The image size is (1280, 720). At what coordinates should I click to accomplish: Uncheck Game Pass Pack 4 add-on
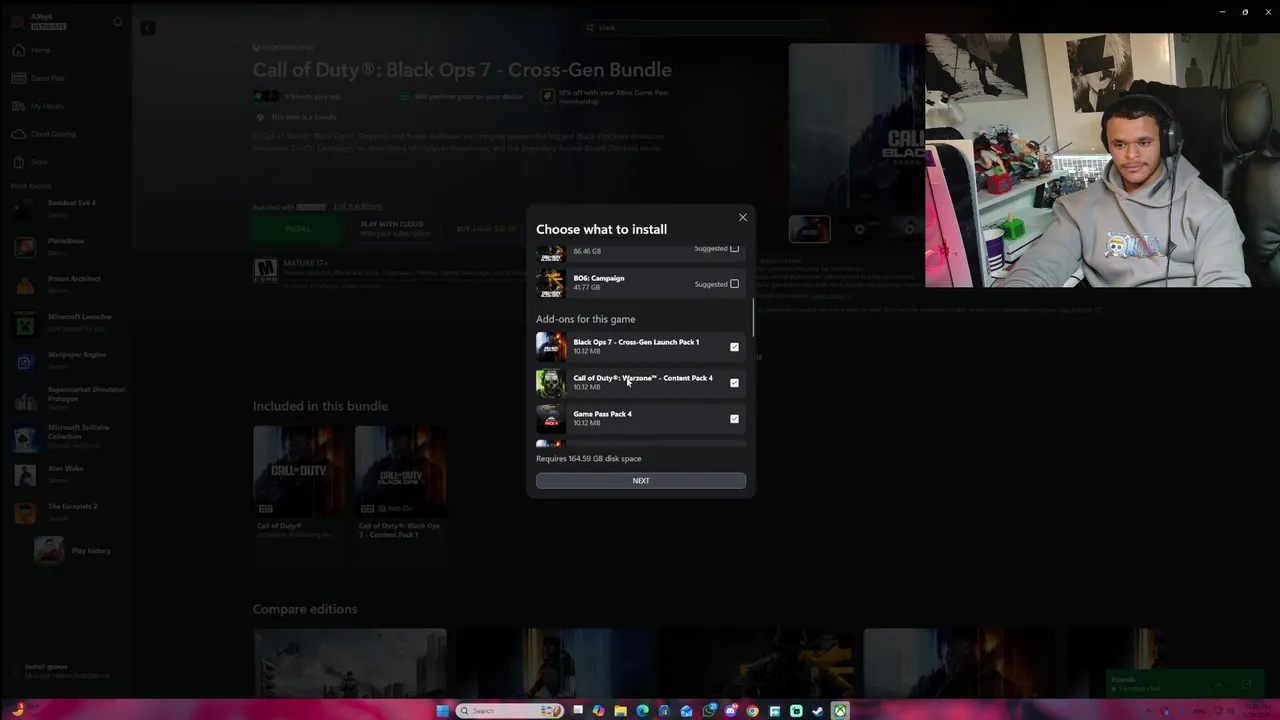pos(734,419)
